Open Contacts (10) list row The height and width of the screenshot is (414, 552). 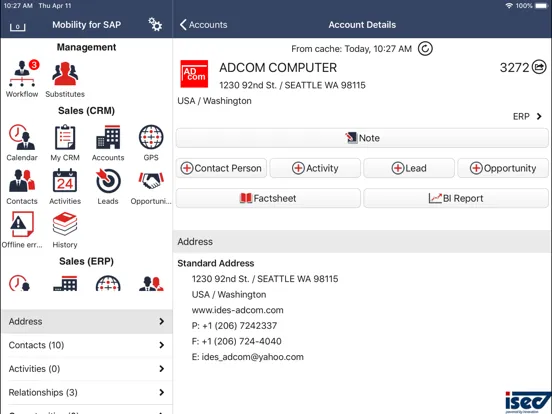[x=87, y=345]
